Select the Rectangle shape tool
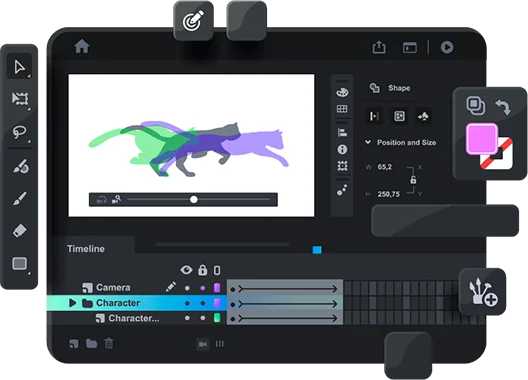This screenshot has width=528, height=380. click(x=20, y=263)
